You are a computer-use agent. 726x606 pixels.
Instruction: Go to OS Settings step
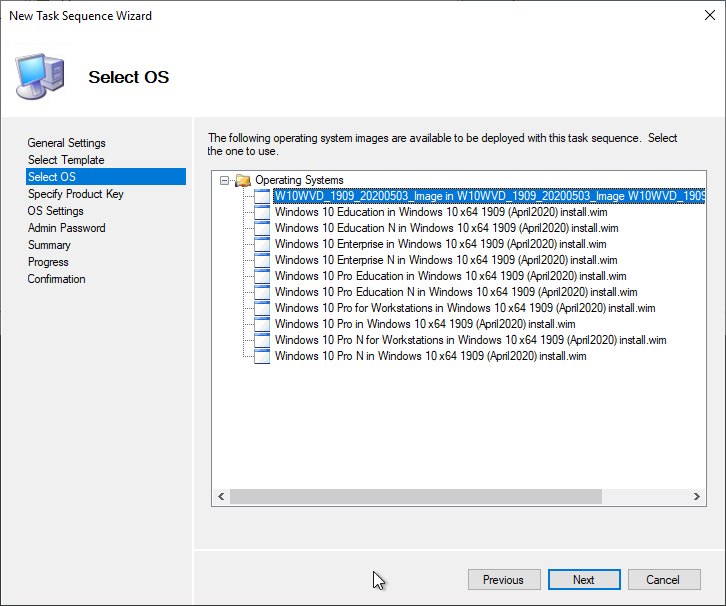pos(55,211)
